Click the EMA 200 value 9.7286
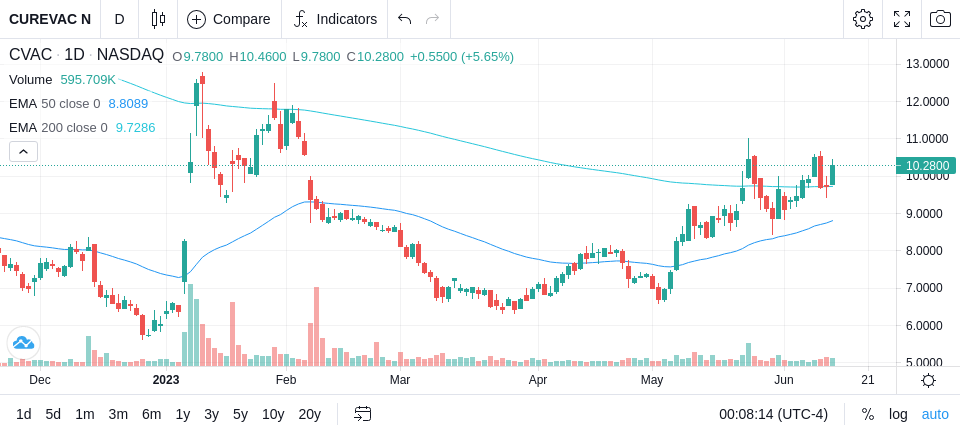 point(135,127)
